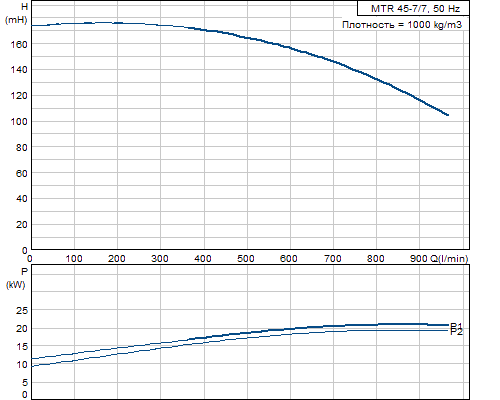500x400 pixels.
Task: Click the 700 tick on the flow axis
Action: 332,259
